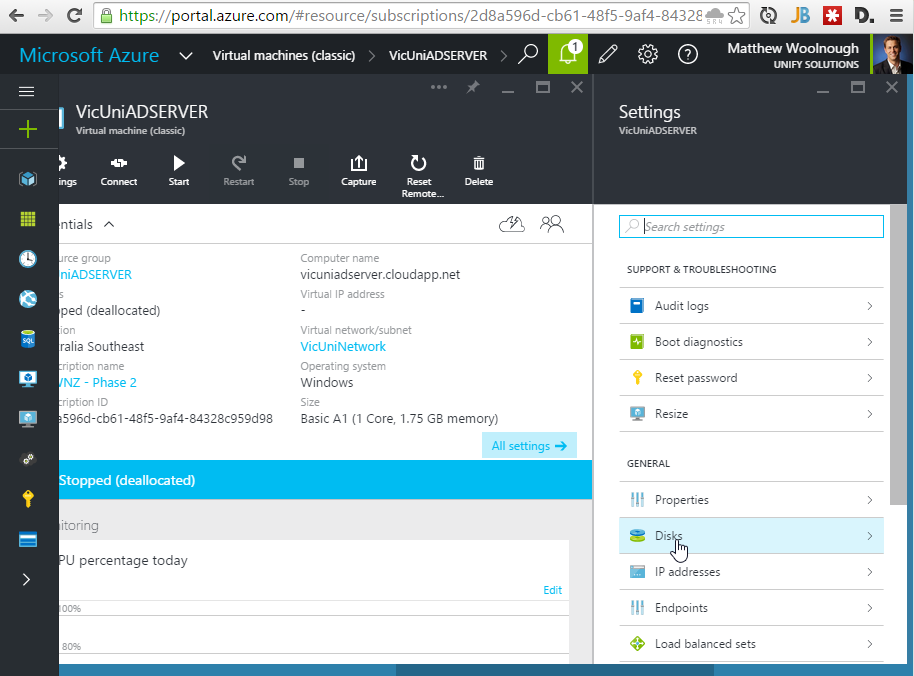Open the Phase 2 subscription link
Viewport: 914px width, 676px height.
tap(98, 383)
